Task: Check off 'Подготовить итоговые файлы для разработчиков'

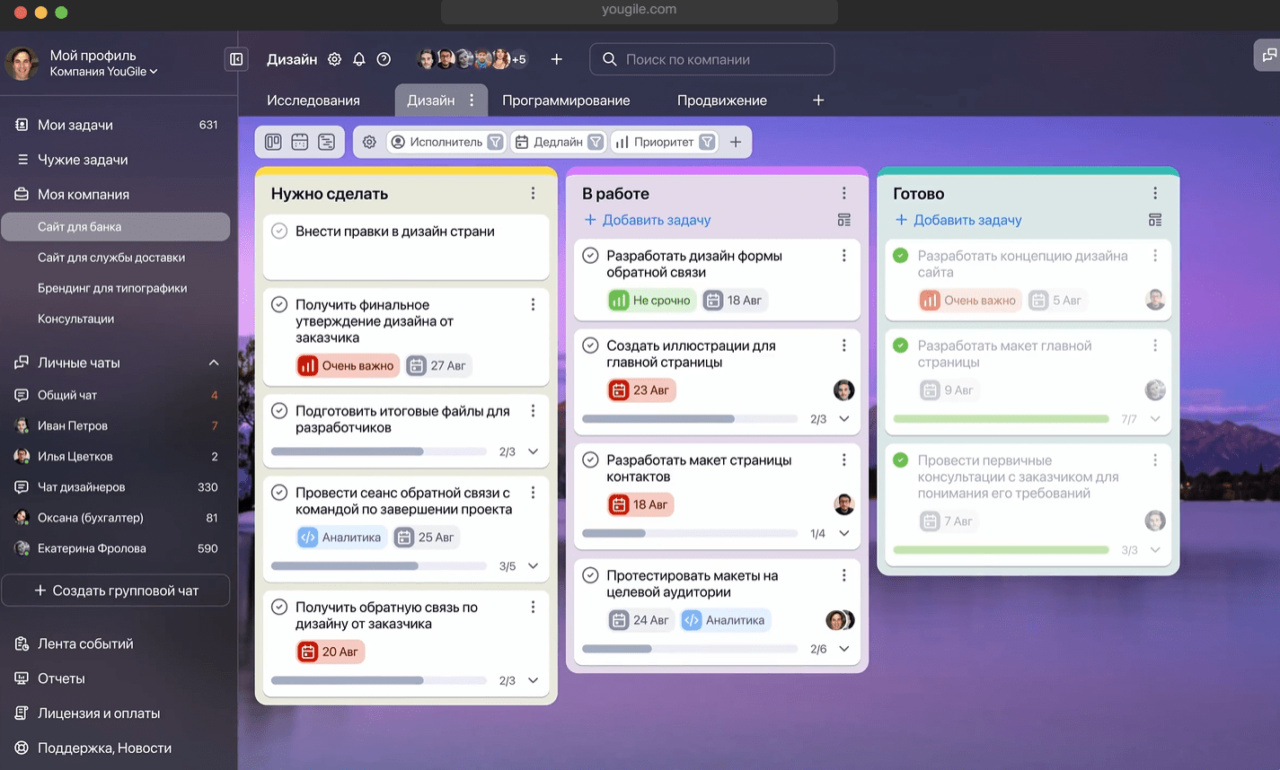Action: 280,411
